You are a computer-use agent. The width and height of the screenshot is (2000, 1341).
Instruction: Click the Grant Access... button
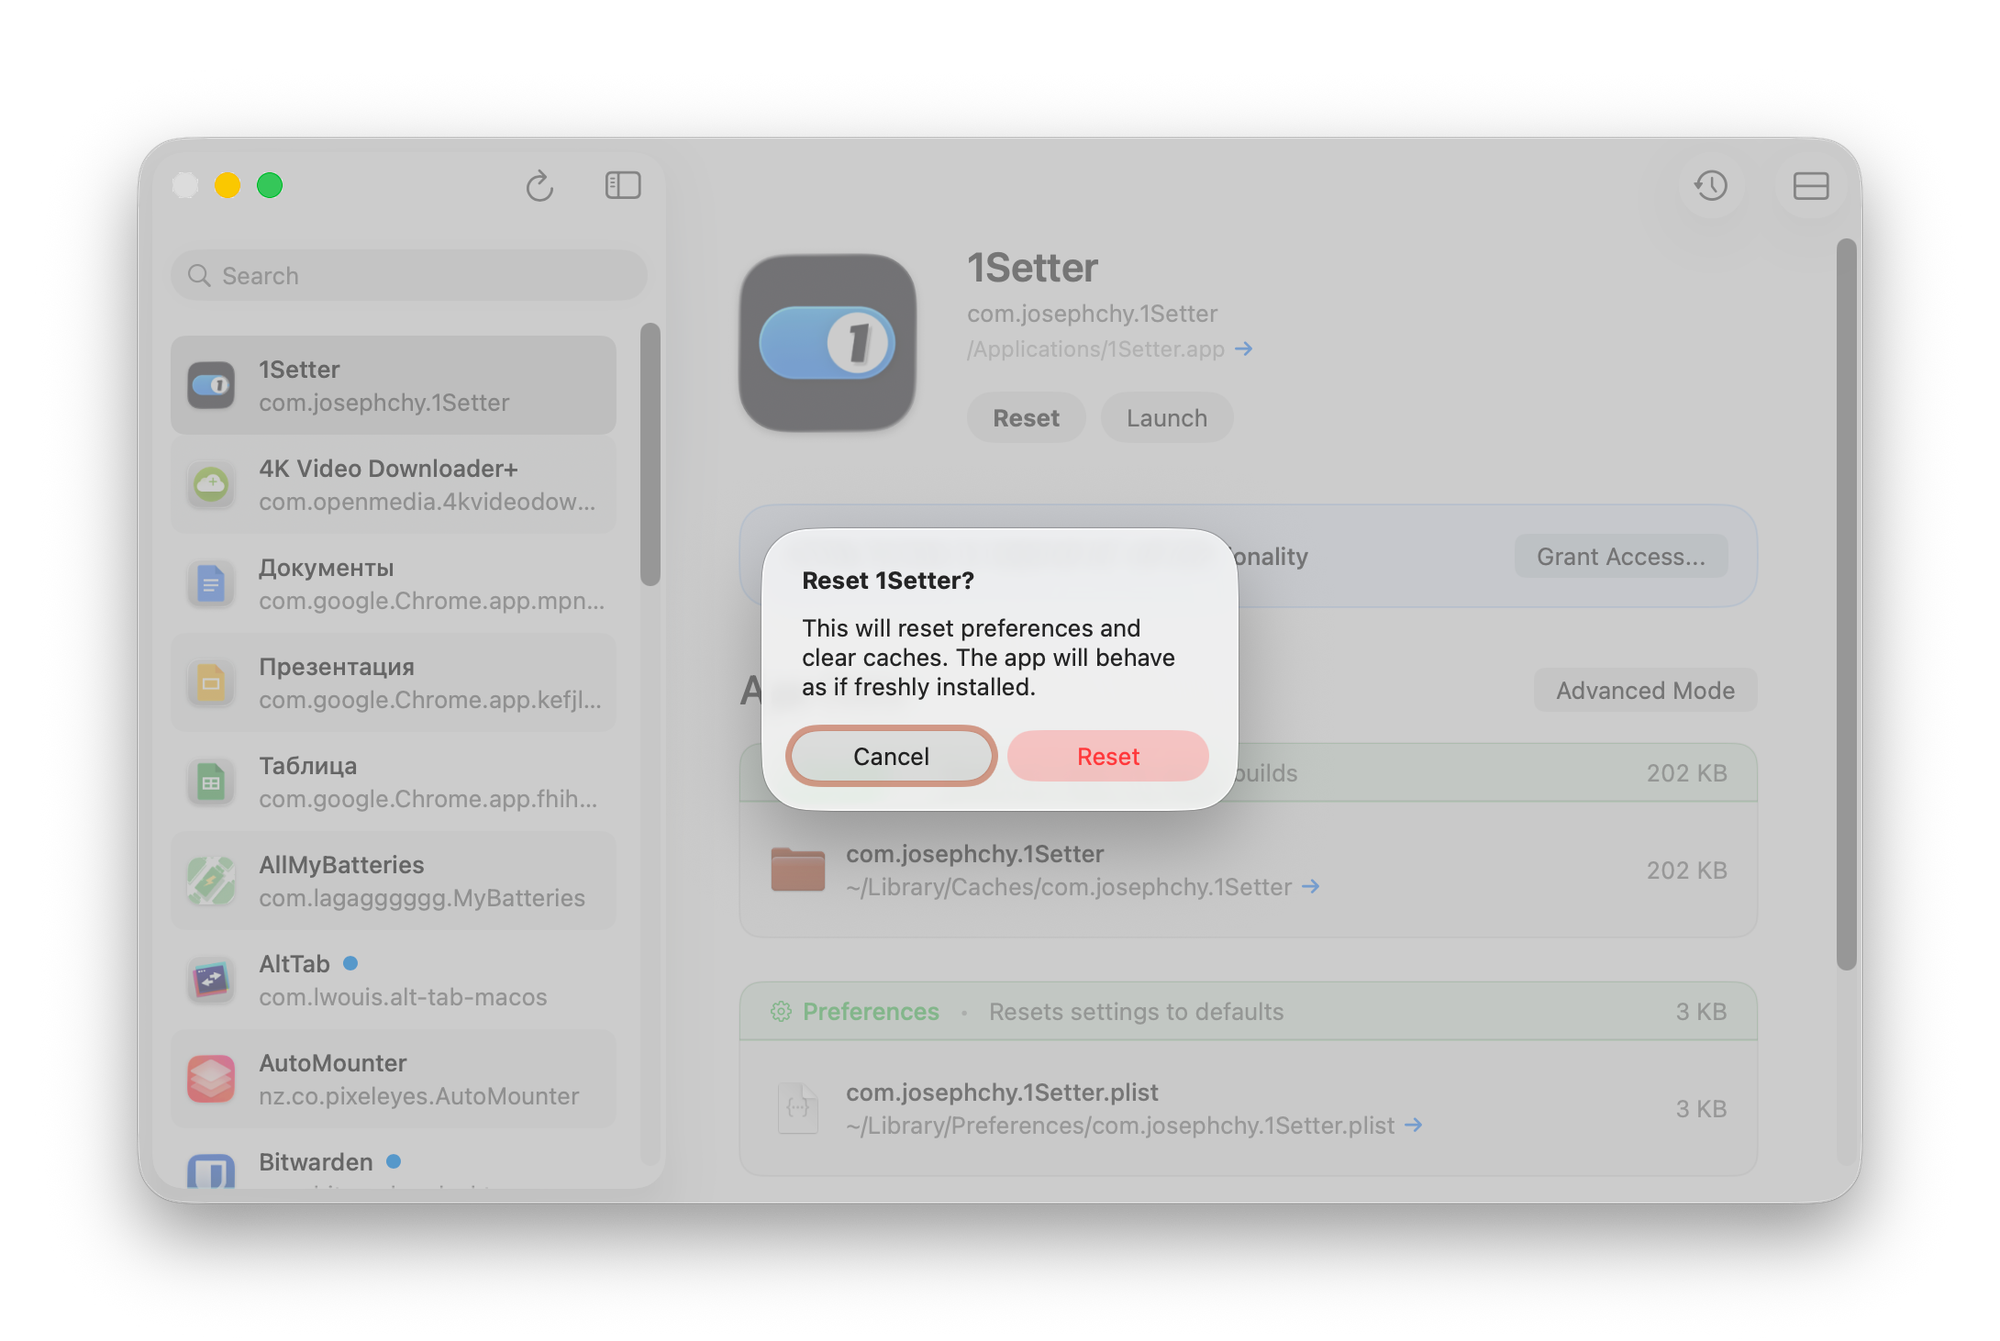click(x=1620, y=556)
